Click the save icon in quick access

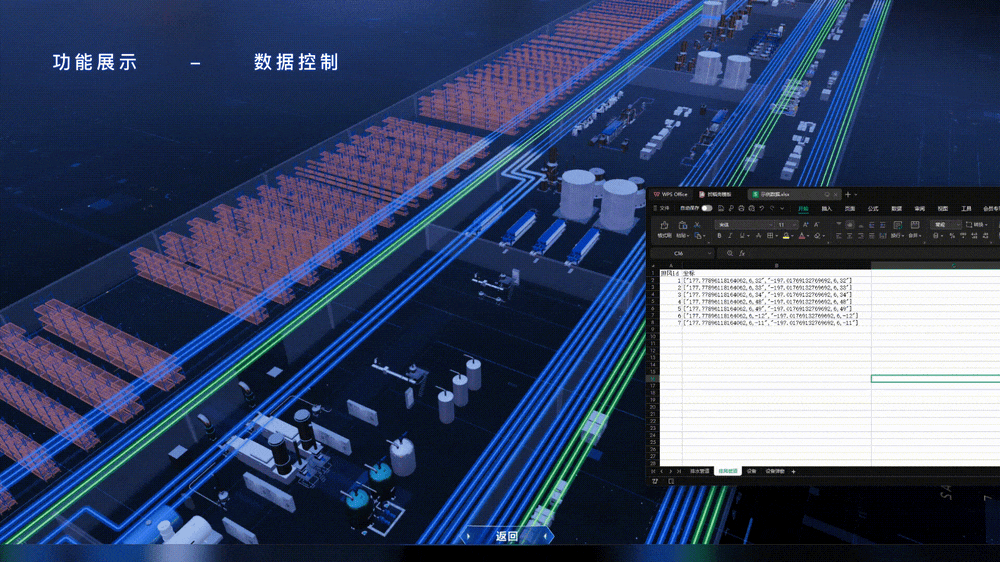[721, 209]
